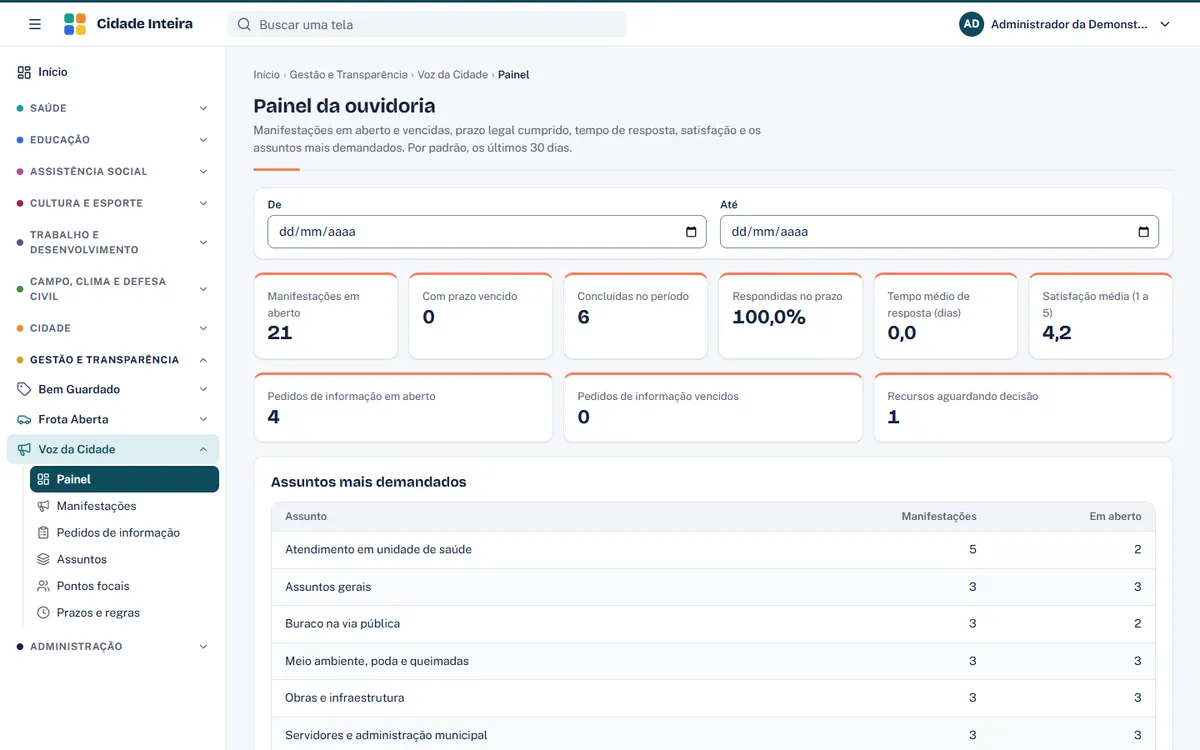Screen dimensions: 1200x750
Task: Expand the Assistência Social section
Action: [x=113, y=172]
